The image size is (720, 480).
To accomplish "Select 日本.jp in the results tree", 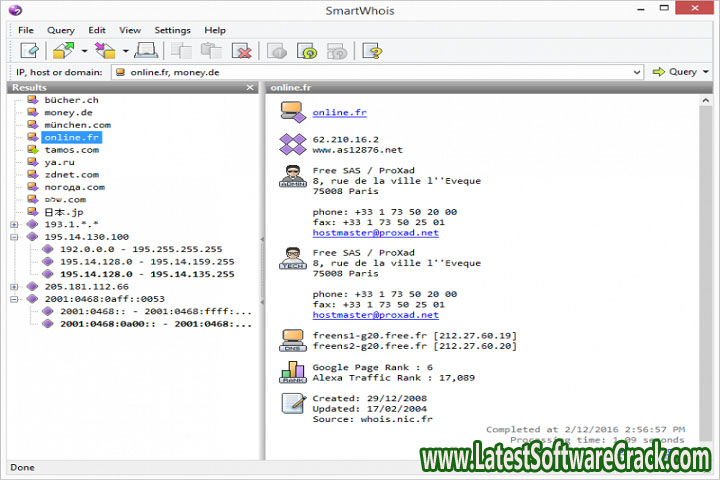I will click(64, 212).
